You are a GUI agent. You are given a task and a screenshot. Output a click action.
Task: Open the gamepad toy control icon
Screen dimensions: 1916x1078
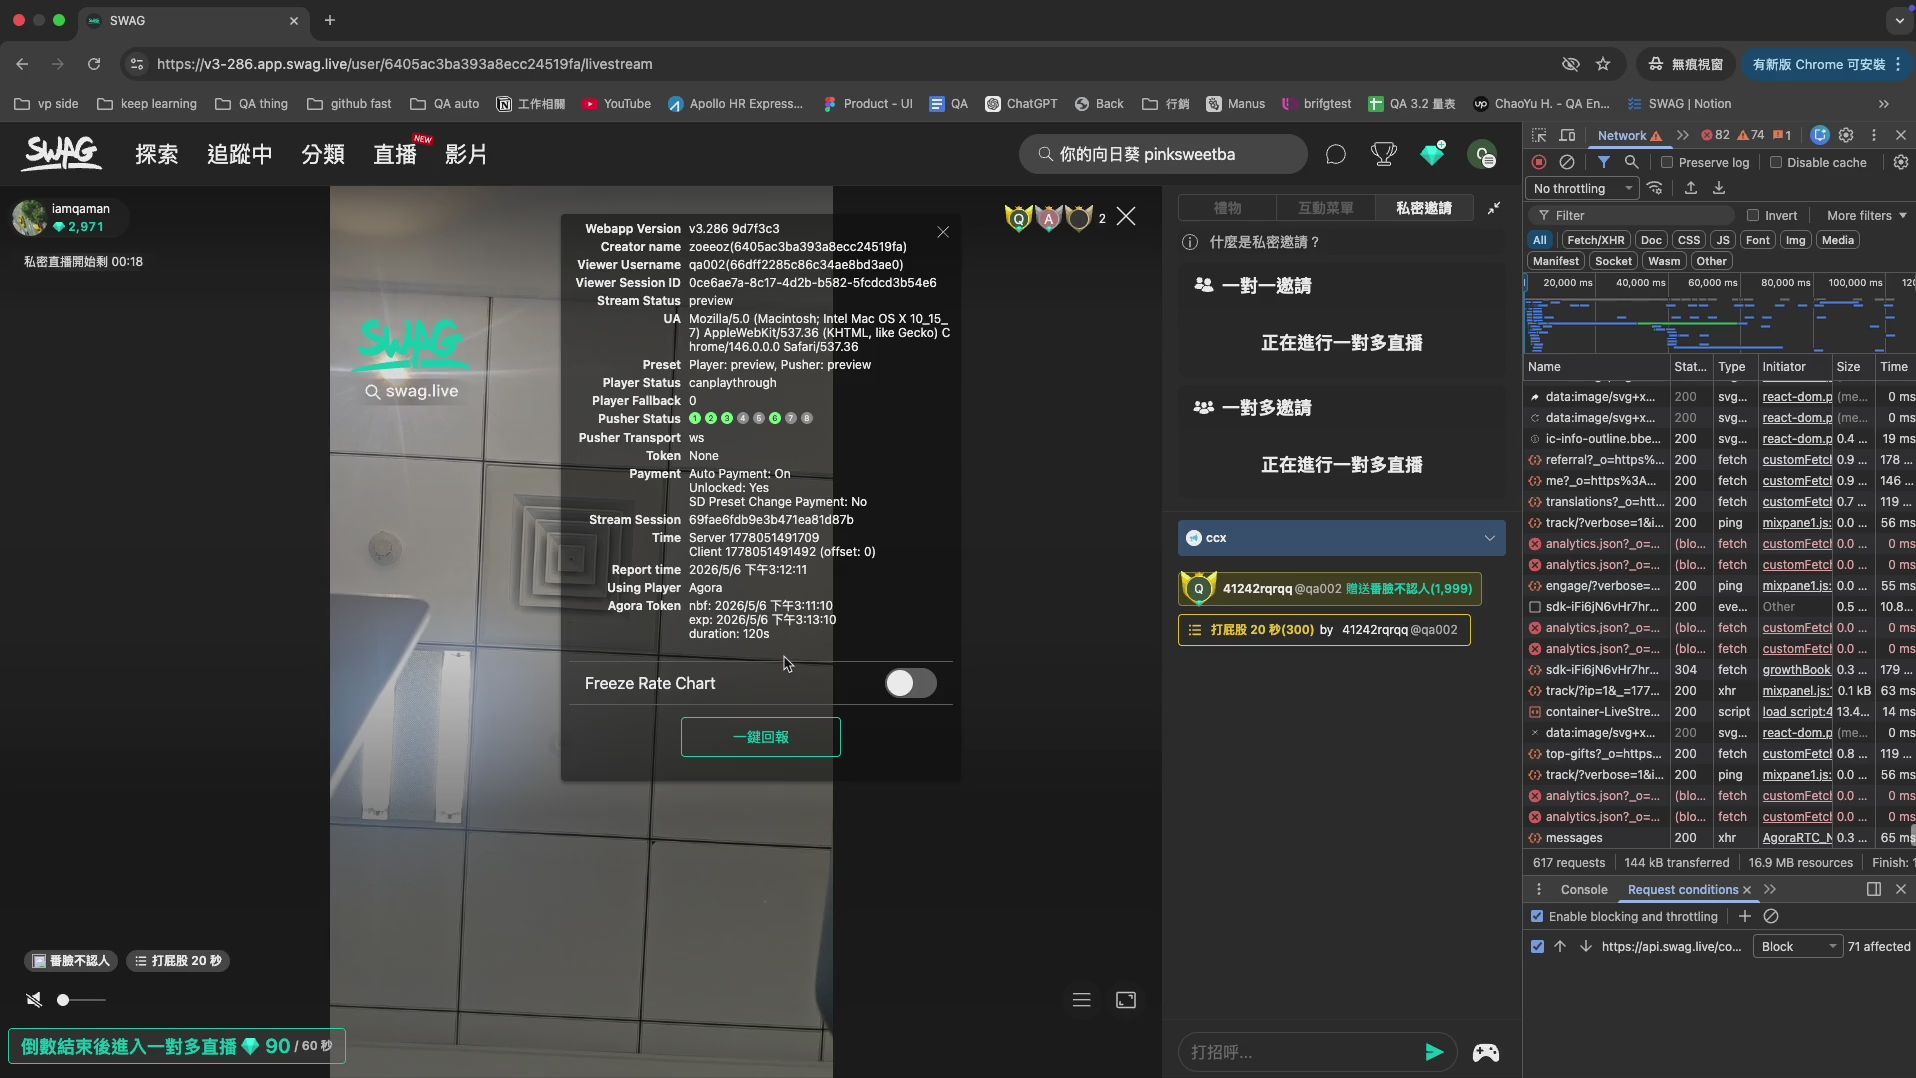1486,1052
